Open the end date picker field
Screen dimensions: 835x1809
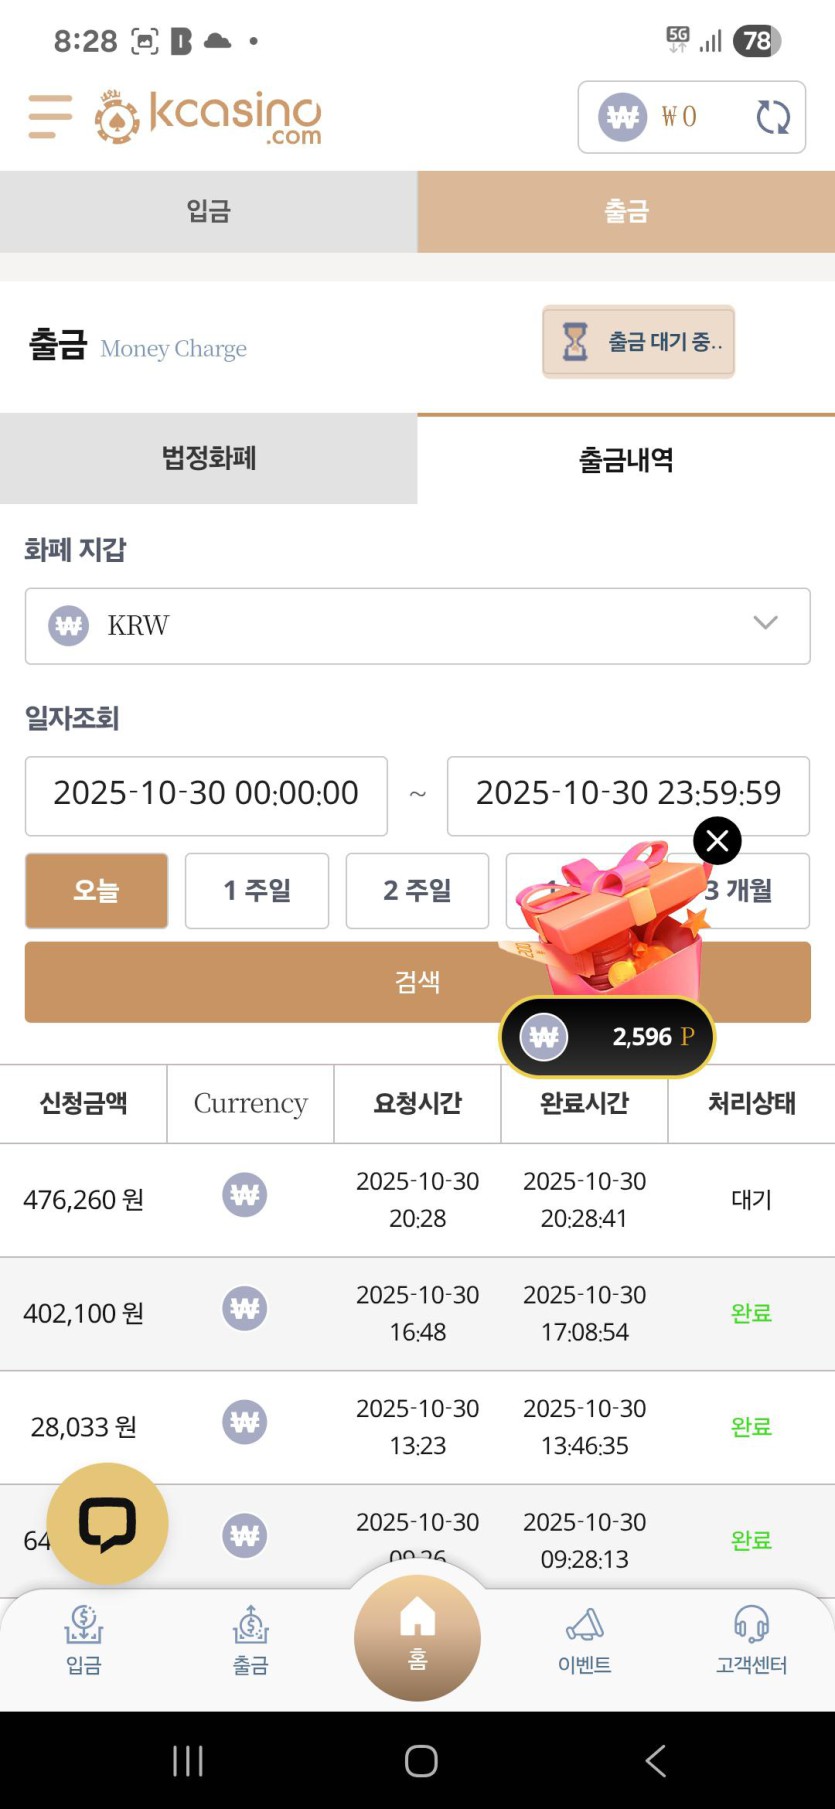click(x=628, y=795)
